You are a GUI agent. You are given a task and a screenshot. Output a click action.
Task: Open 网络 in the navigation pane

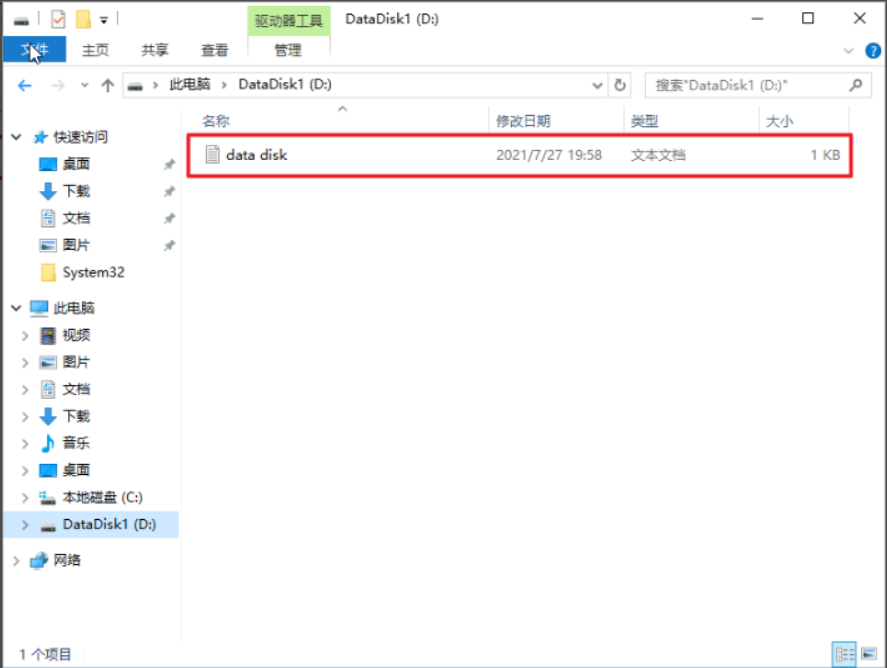pyautogui.click(x=67, y=560)
